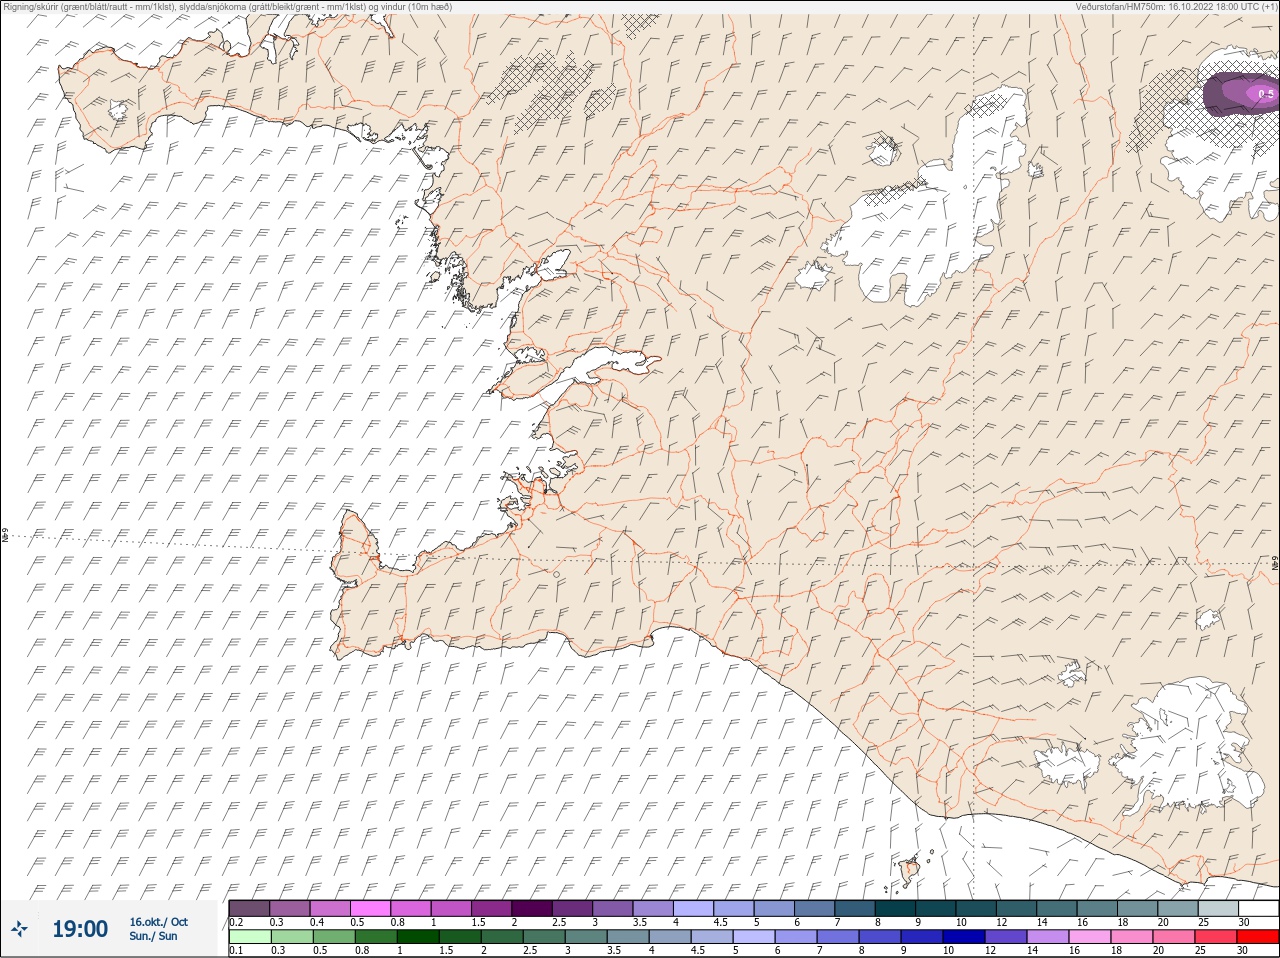The width and height of the screenshot is (1280, 958).
Task: Select the navy blue 10 swatch, lower legend
Action: [964, 937]
